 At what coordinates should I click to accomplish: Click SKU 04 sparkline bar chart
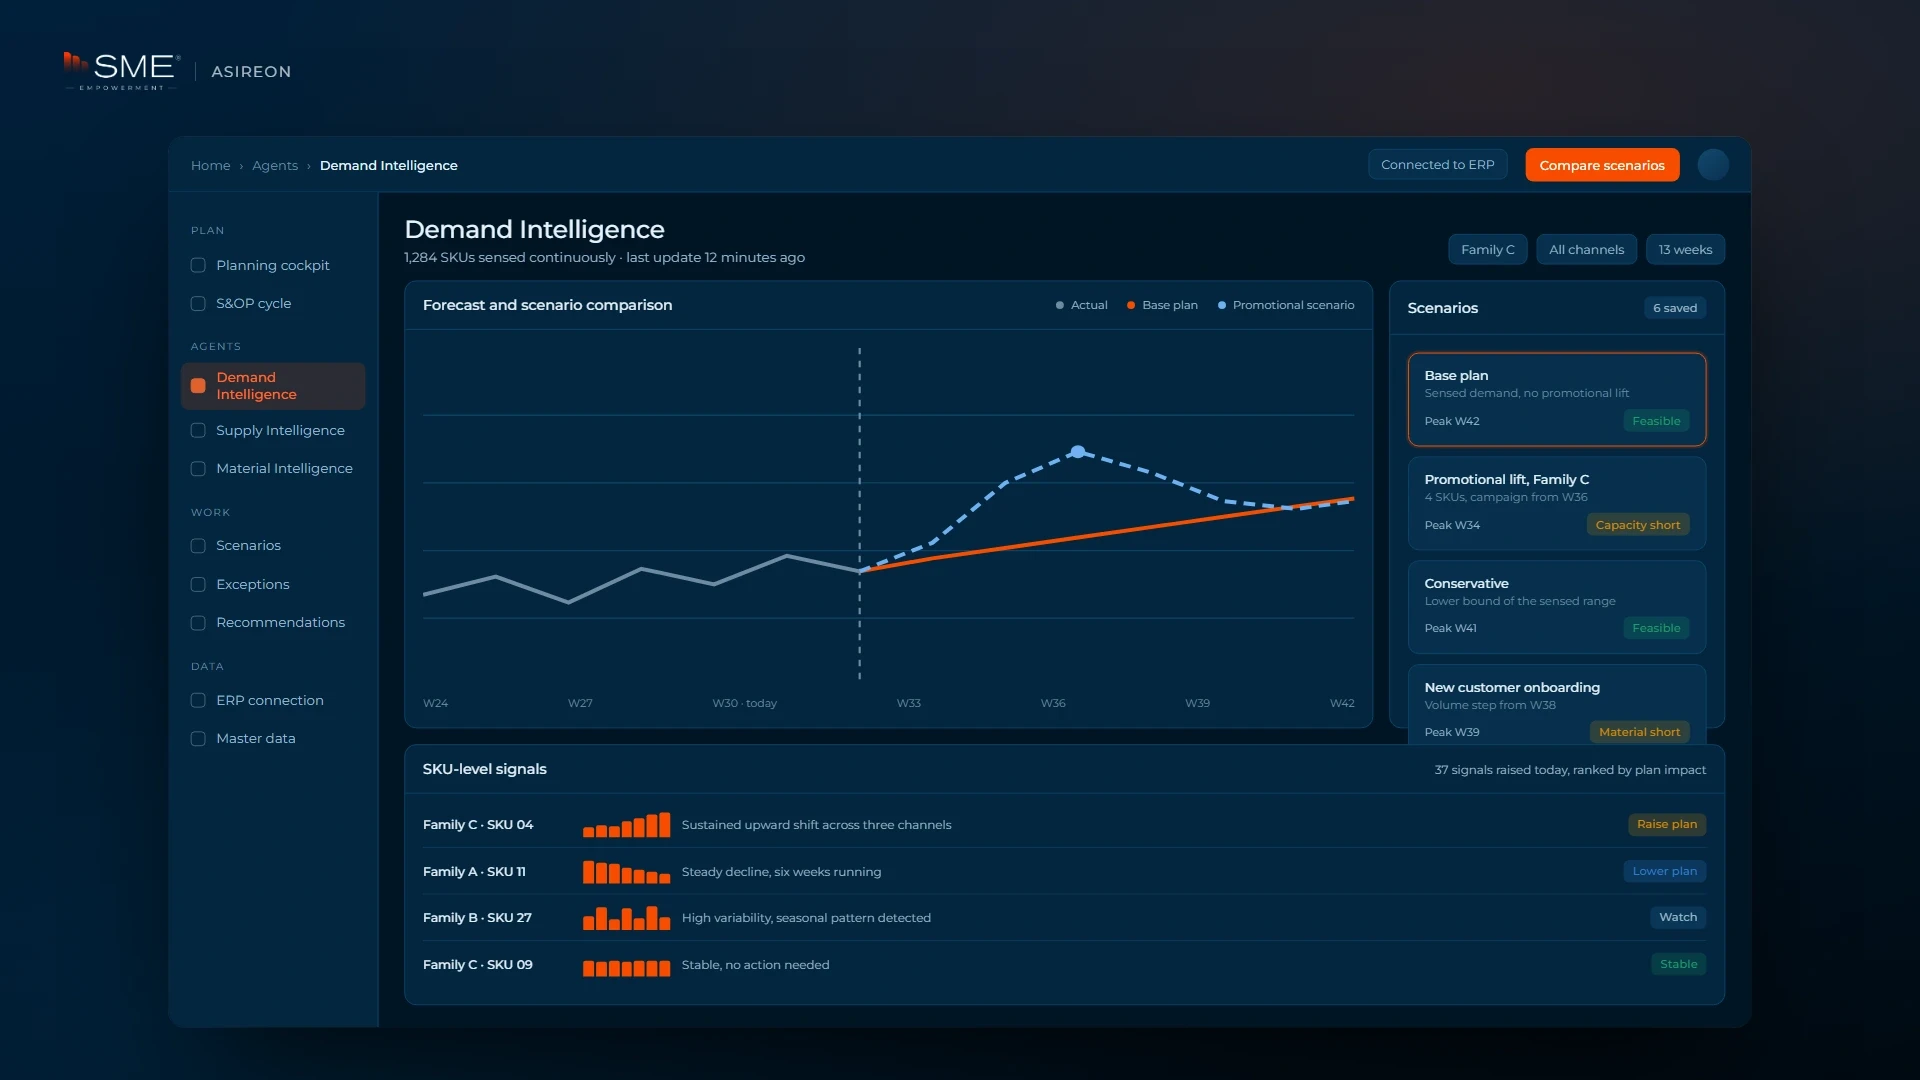point(626,824)
